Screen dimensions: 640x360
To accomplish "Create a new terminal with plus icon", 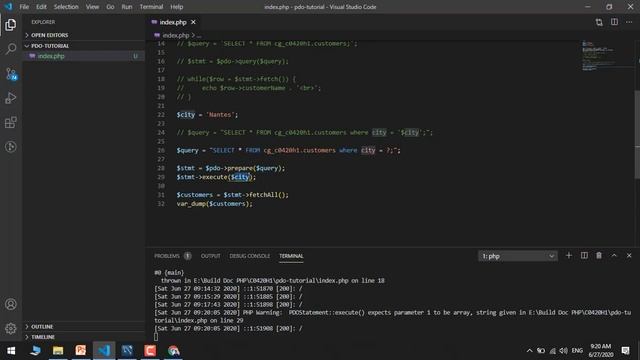I will pos(569,256).
